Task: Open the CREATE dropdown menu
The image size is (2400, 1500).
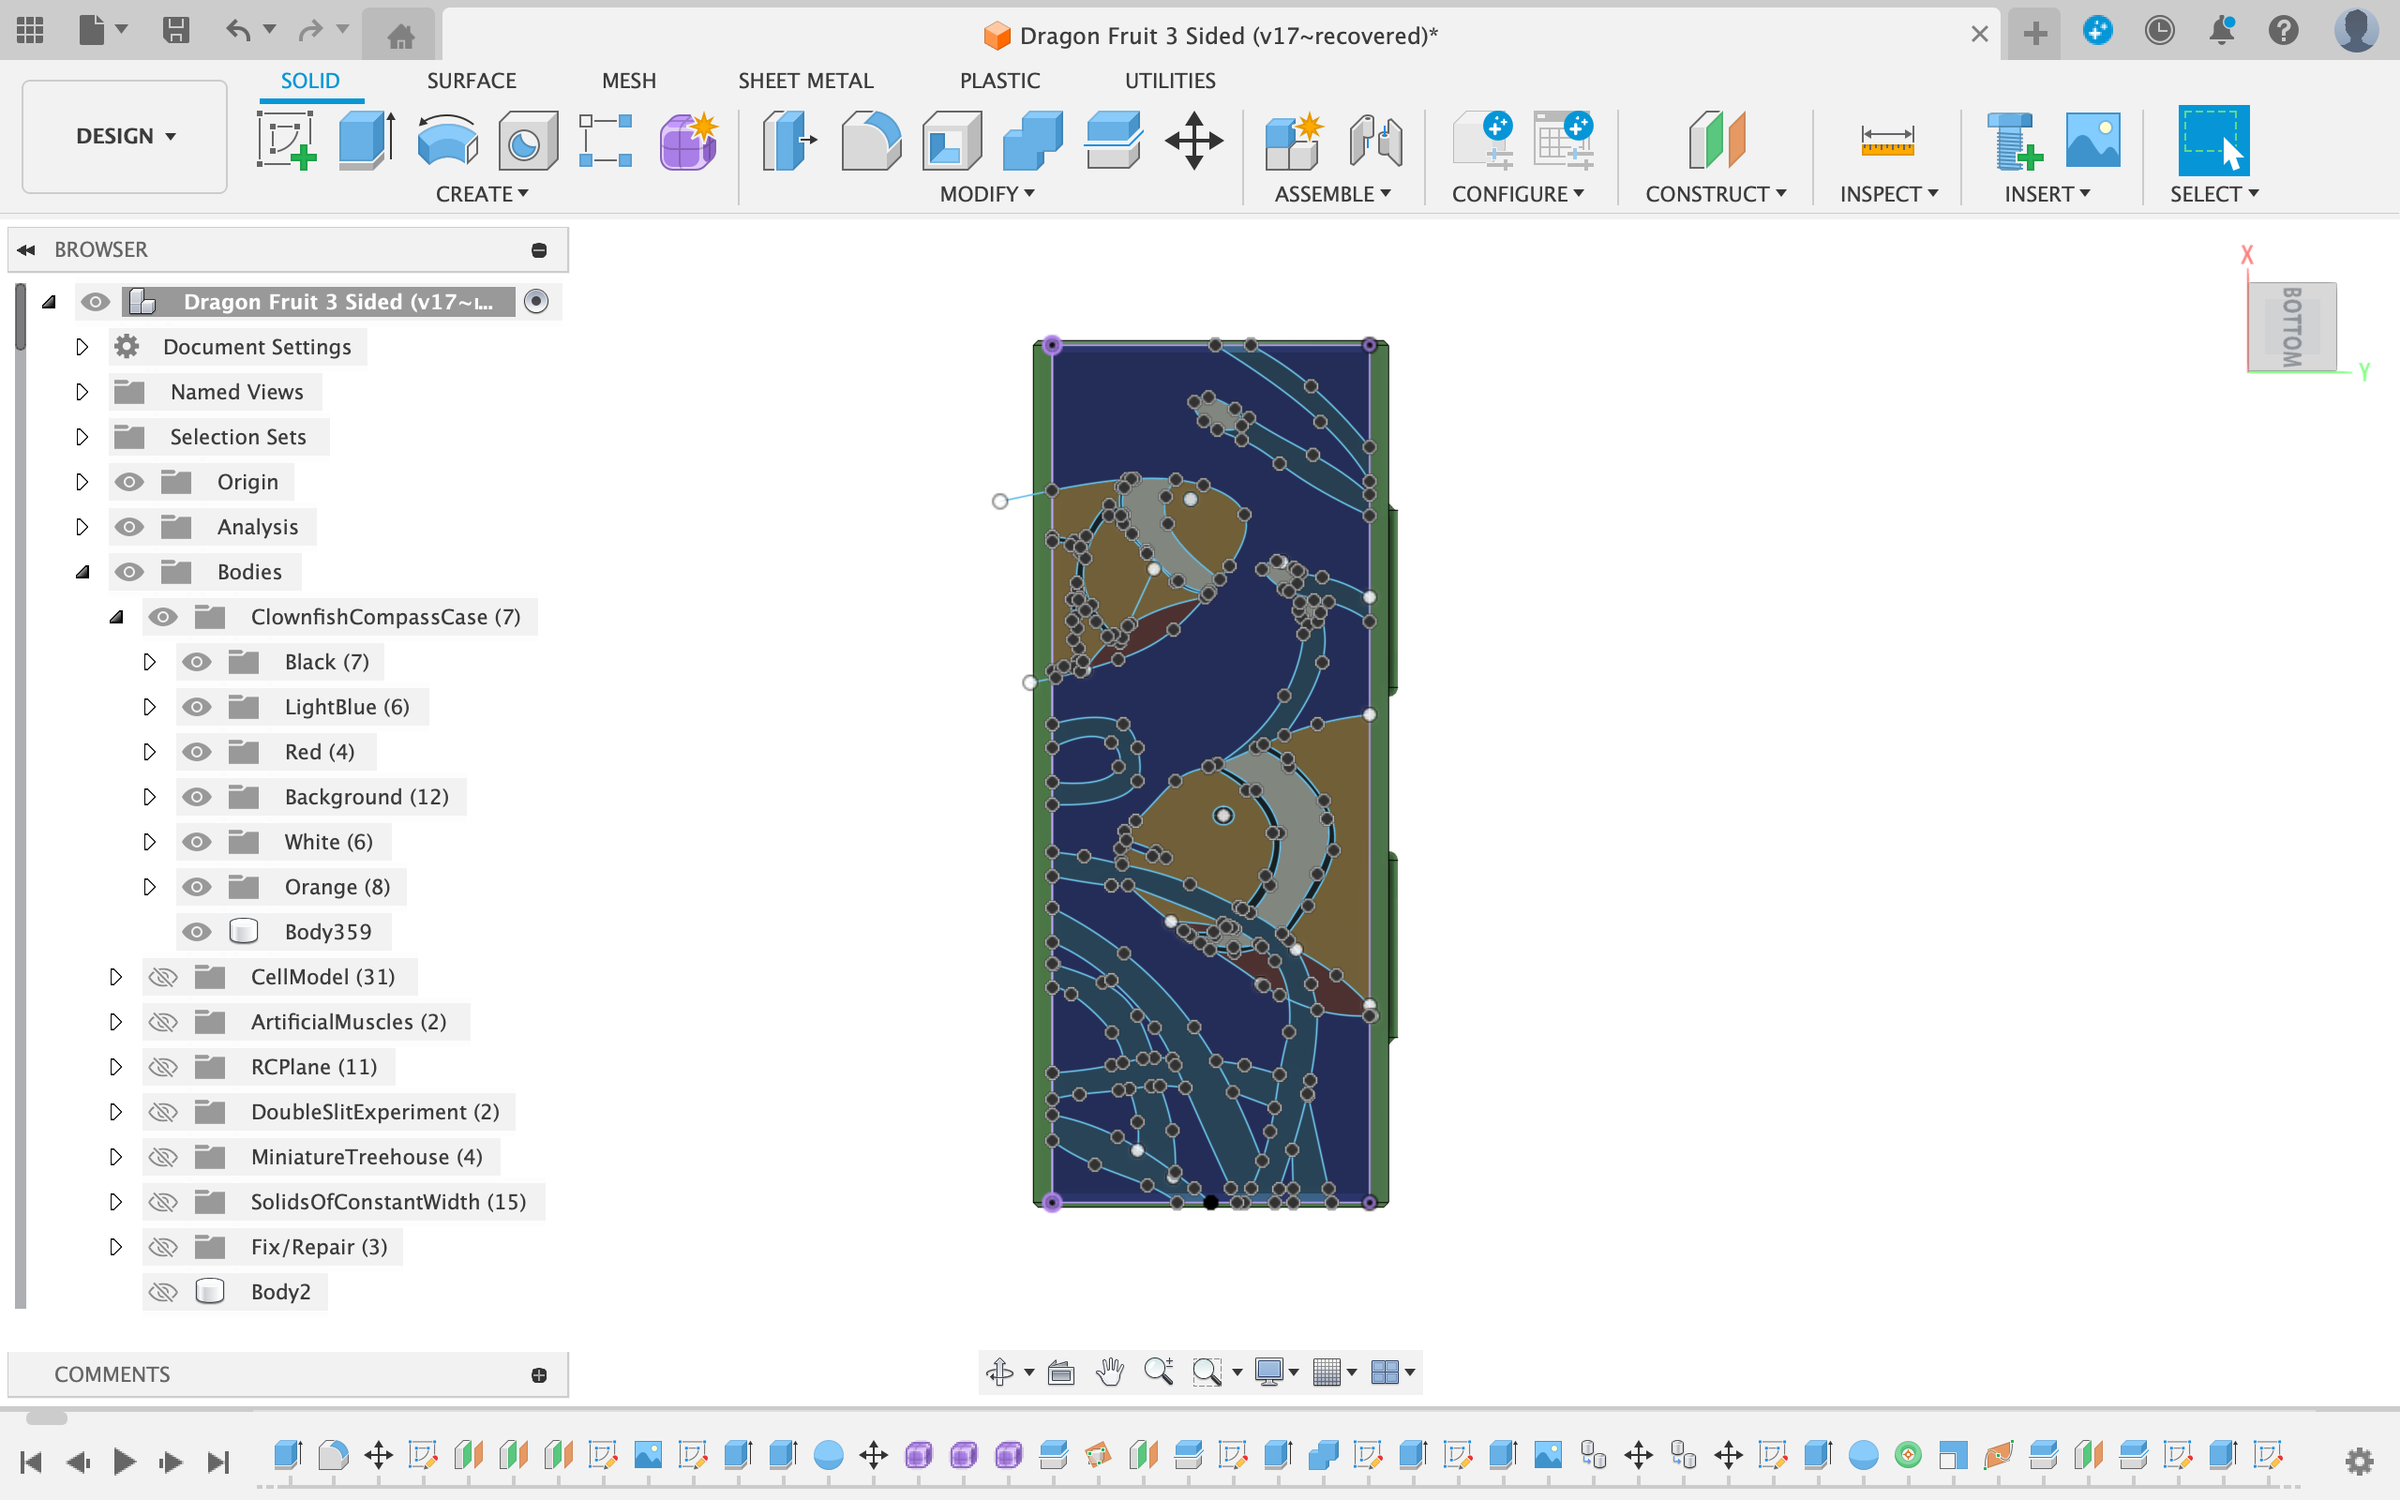Action: [x=483, y=193]
